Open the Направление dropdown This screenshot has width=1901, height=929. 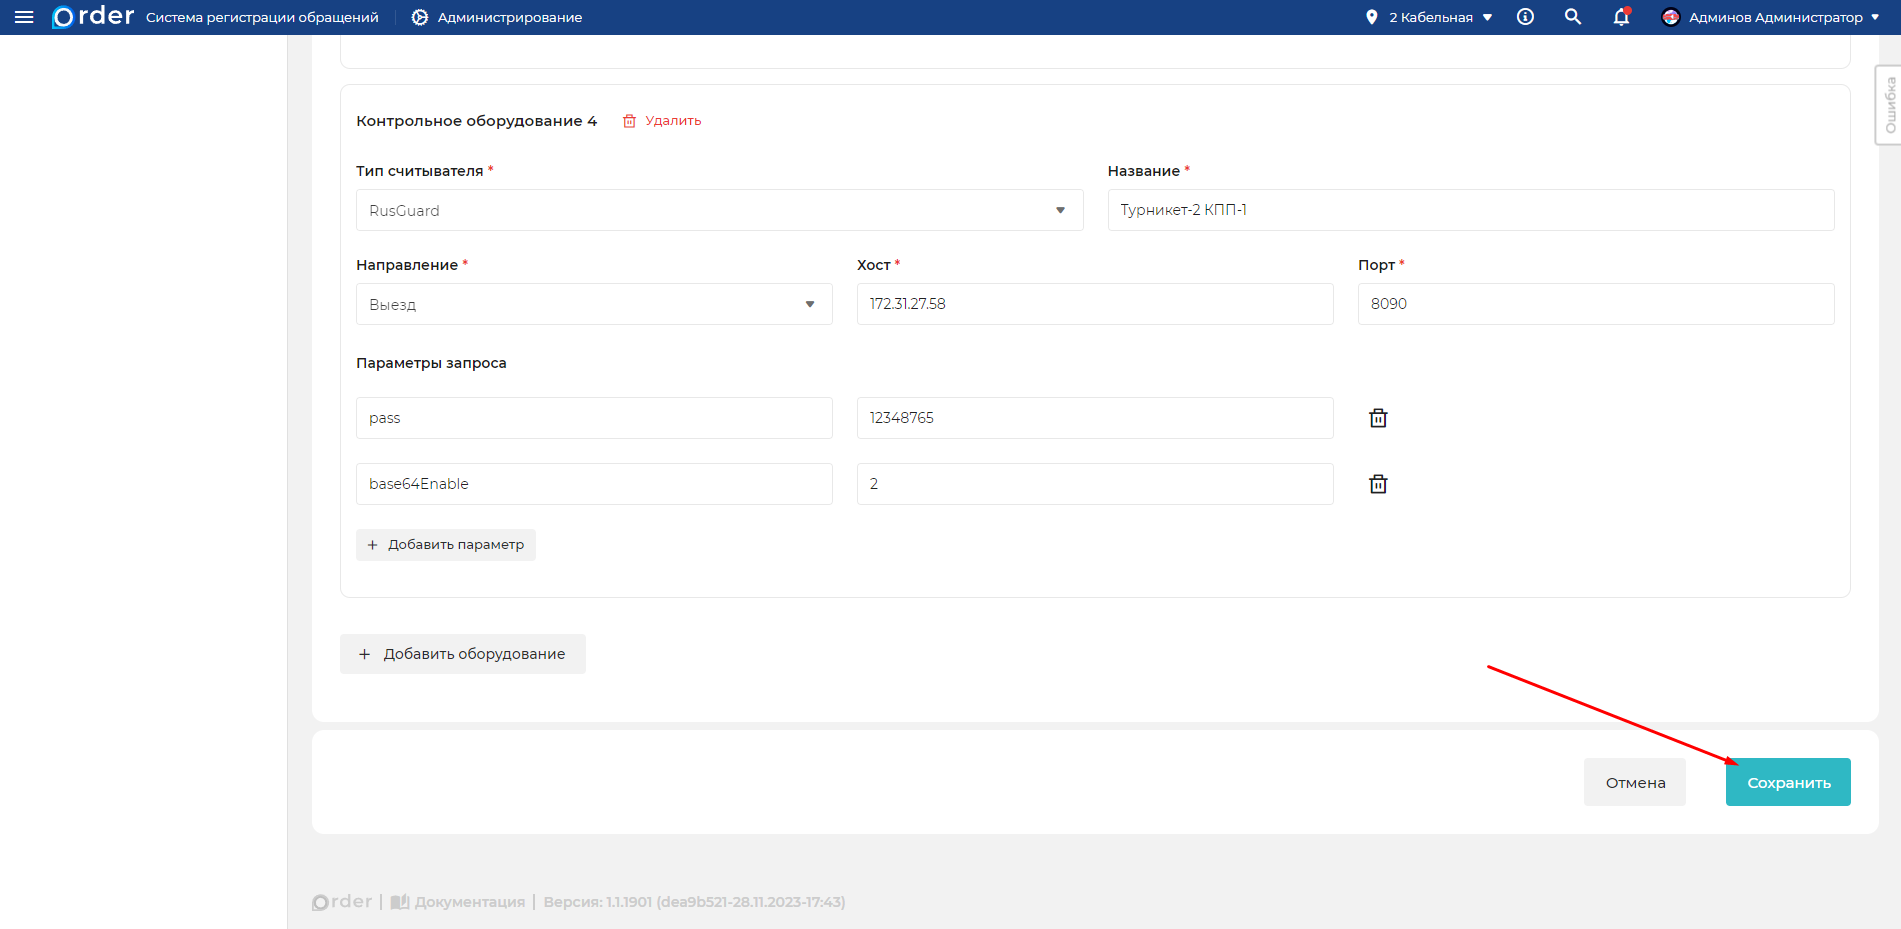(x=594, y=304)
